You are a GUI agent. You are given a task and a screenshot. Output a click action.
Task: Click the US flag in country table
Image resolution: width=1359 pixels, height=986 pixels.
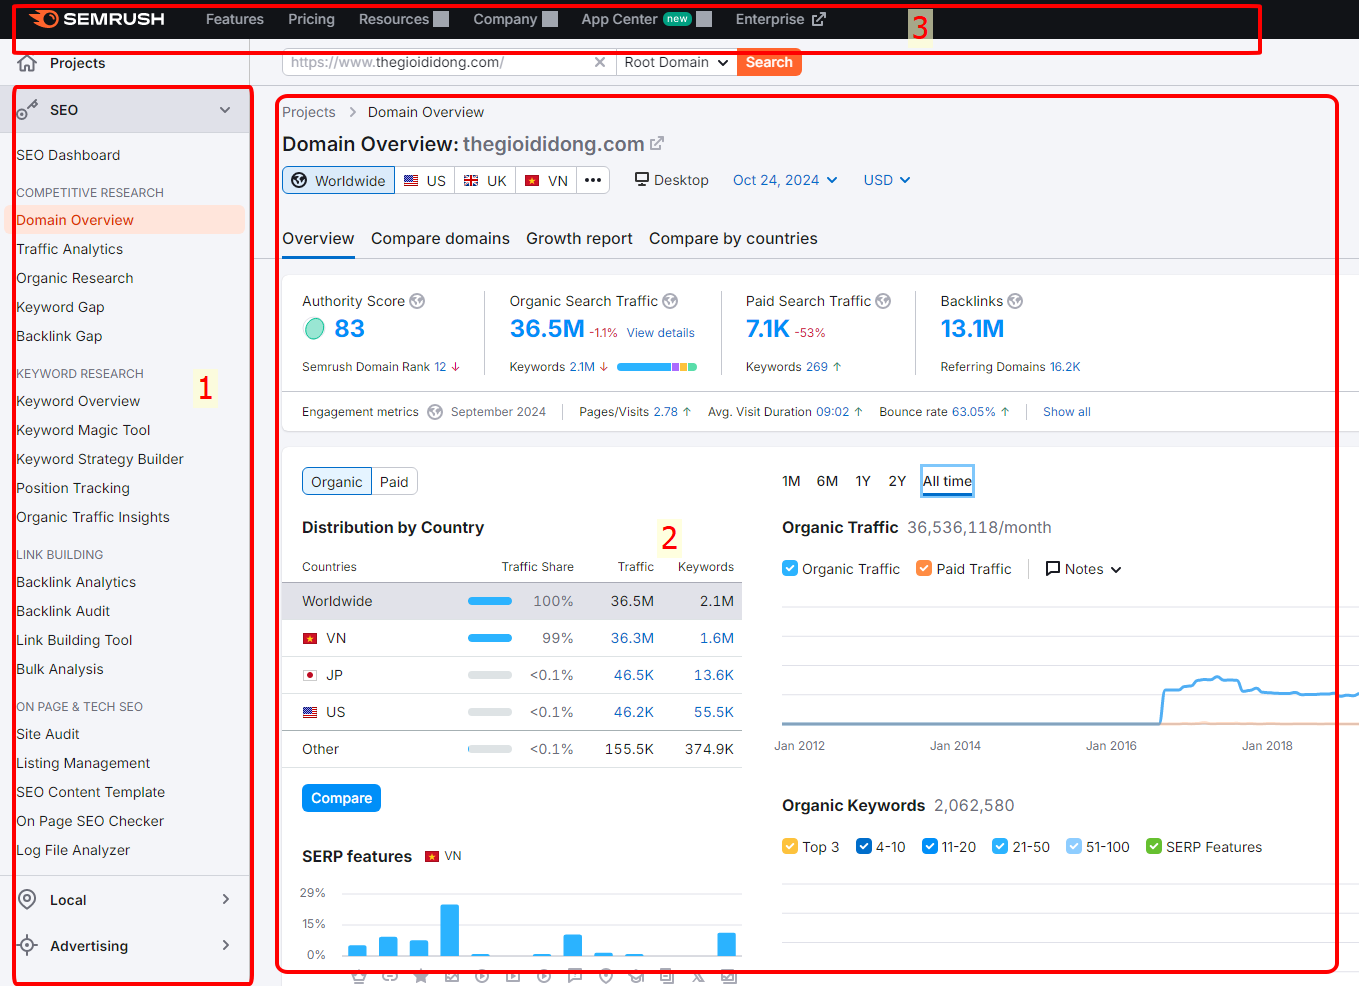[310, 712]
